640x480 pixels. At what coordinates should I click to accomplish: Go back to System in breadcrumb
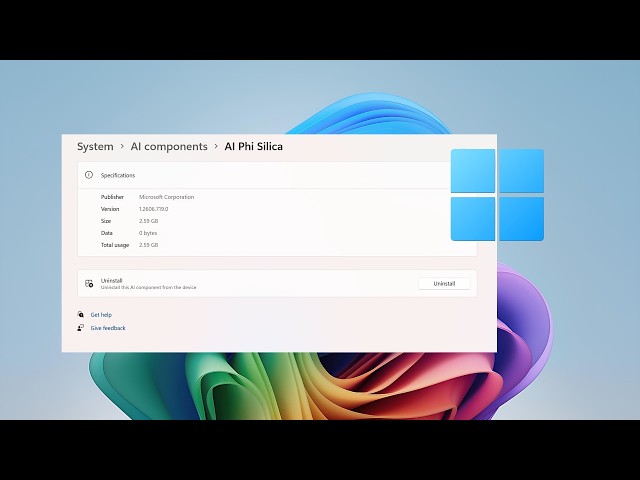click(95, 147)
